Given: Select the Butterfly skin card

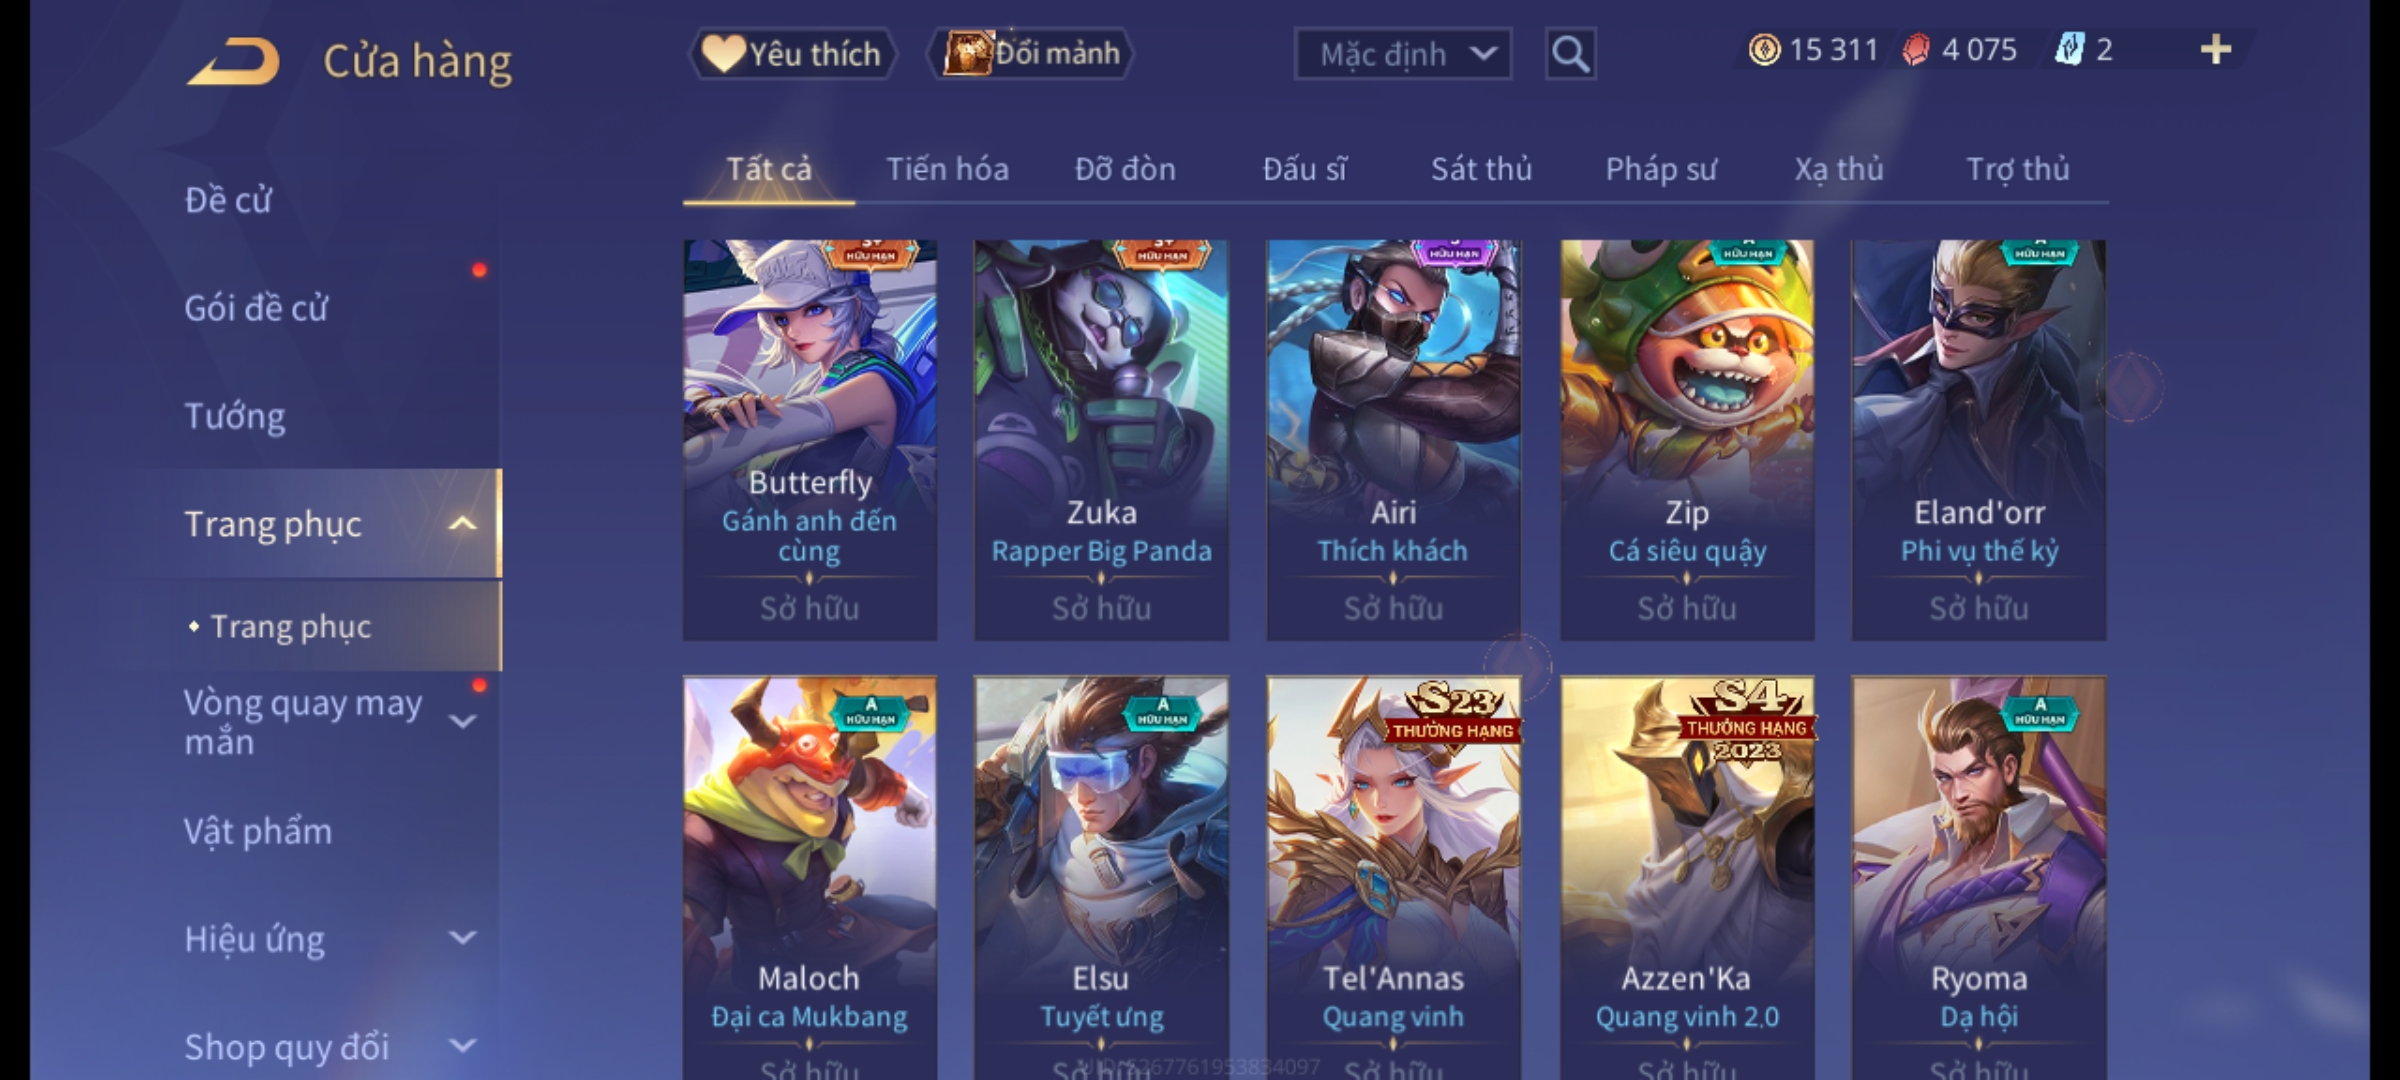Looking at the screenshot, I should point(810,440).
